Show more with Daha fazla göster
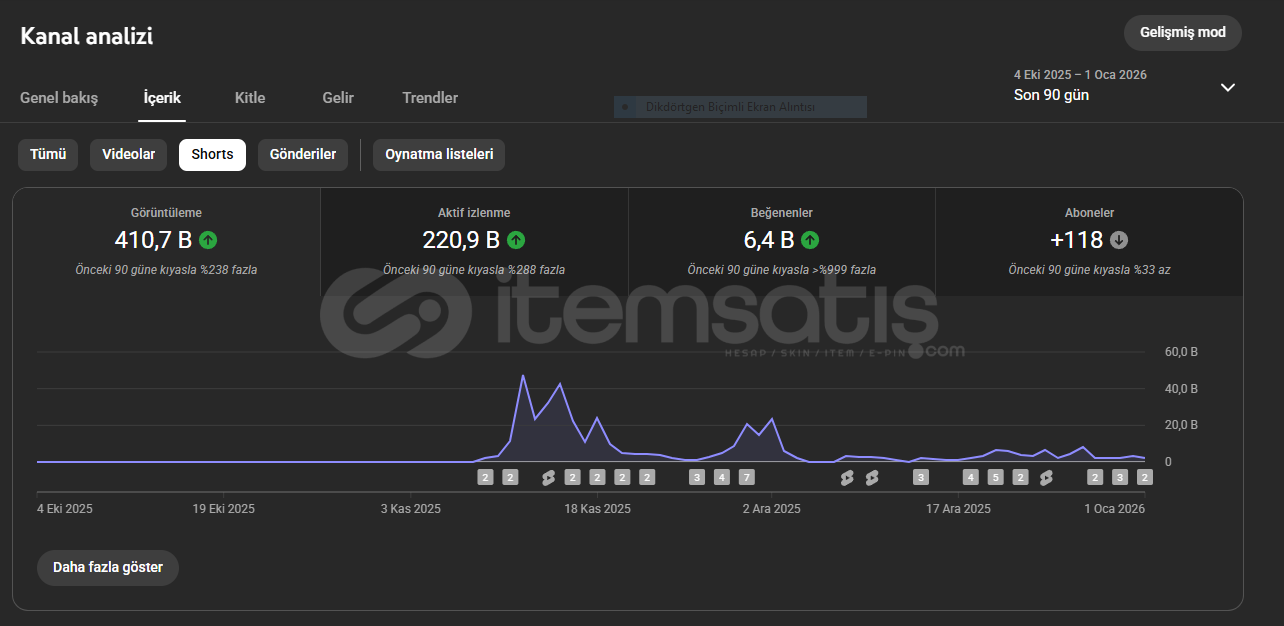The width and height of the screenshot is (1284, 626). click(x=107, y=567)
